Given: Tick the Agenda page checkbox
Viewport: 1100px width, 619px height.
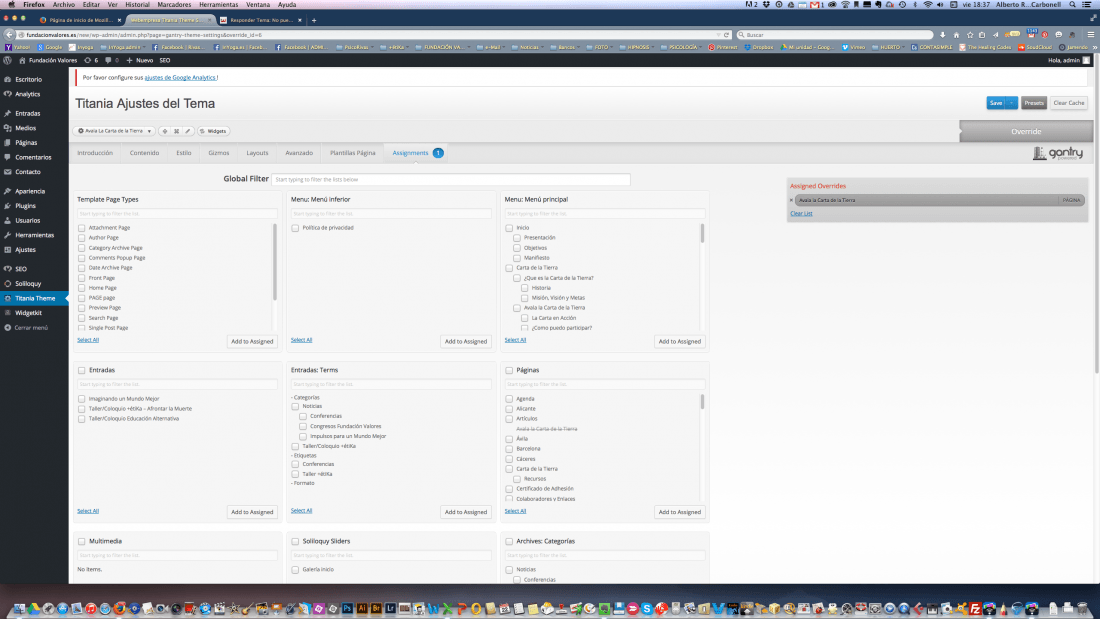Looking at the screenshot, I should click(509, 399).
